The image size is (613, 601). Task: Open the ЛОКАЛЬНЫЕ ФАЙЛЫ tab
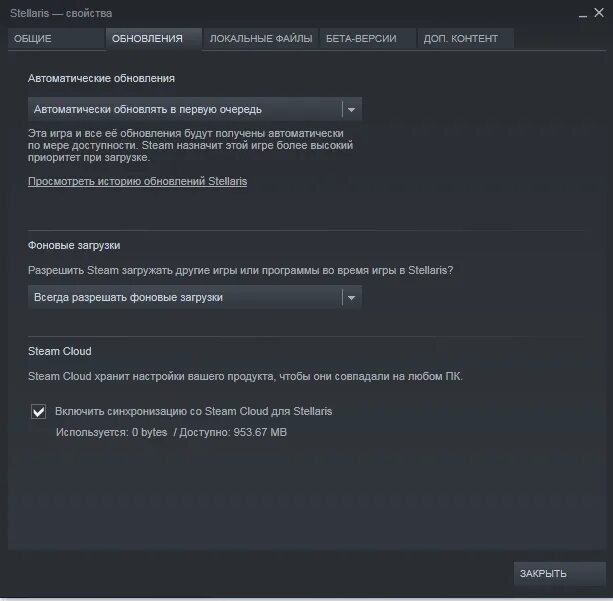(x=261, y=39)
